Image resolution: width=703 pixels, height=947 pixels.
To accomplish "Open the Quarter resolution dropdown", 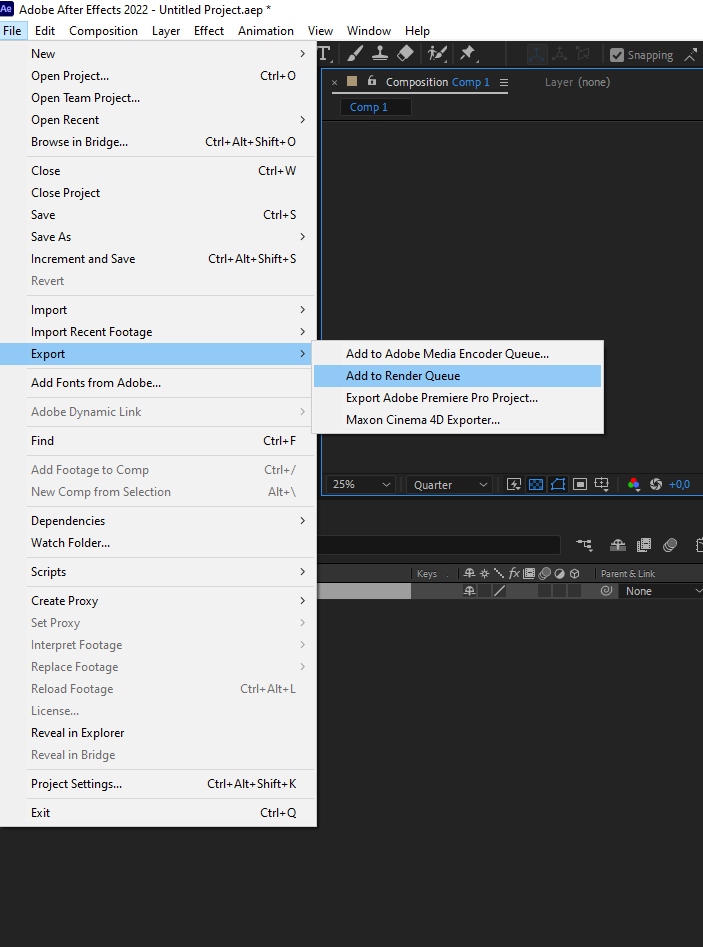I will (450, 484).
